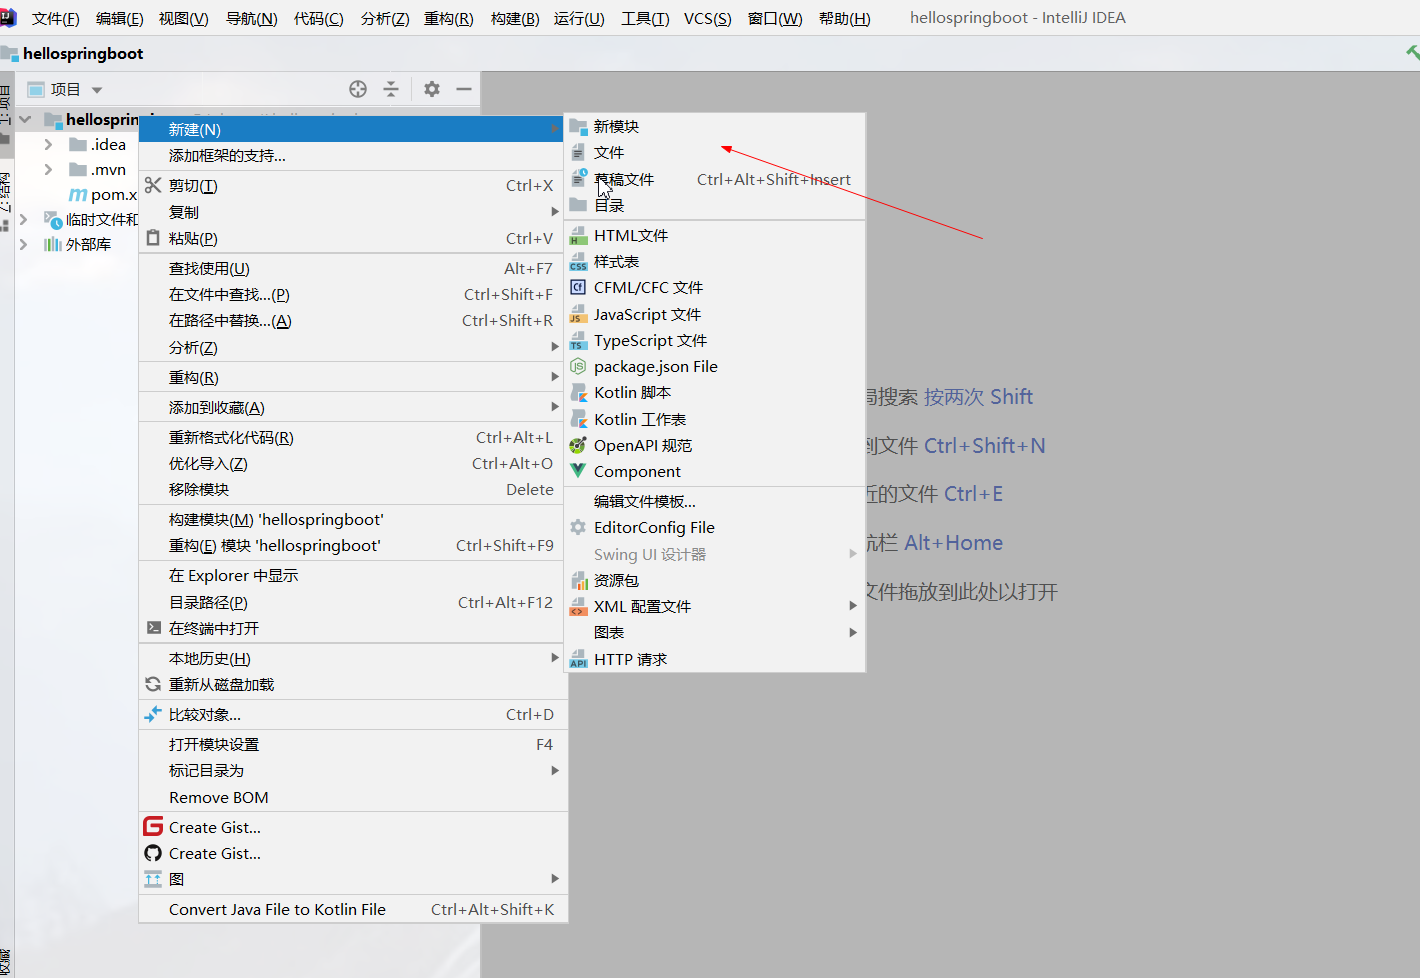This screenshot has height=978, width=1420.
Task: Click the diagram icon next to 图
Action: (x=153, y=879)
